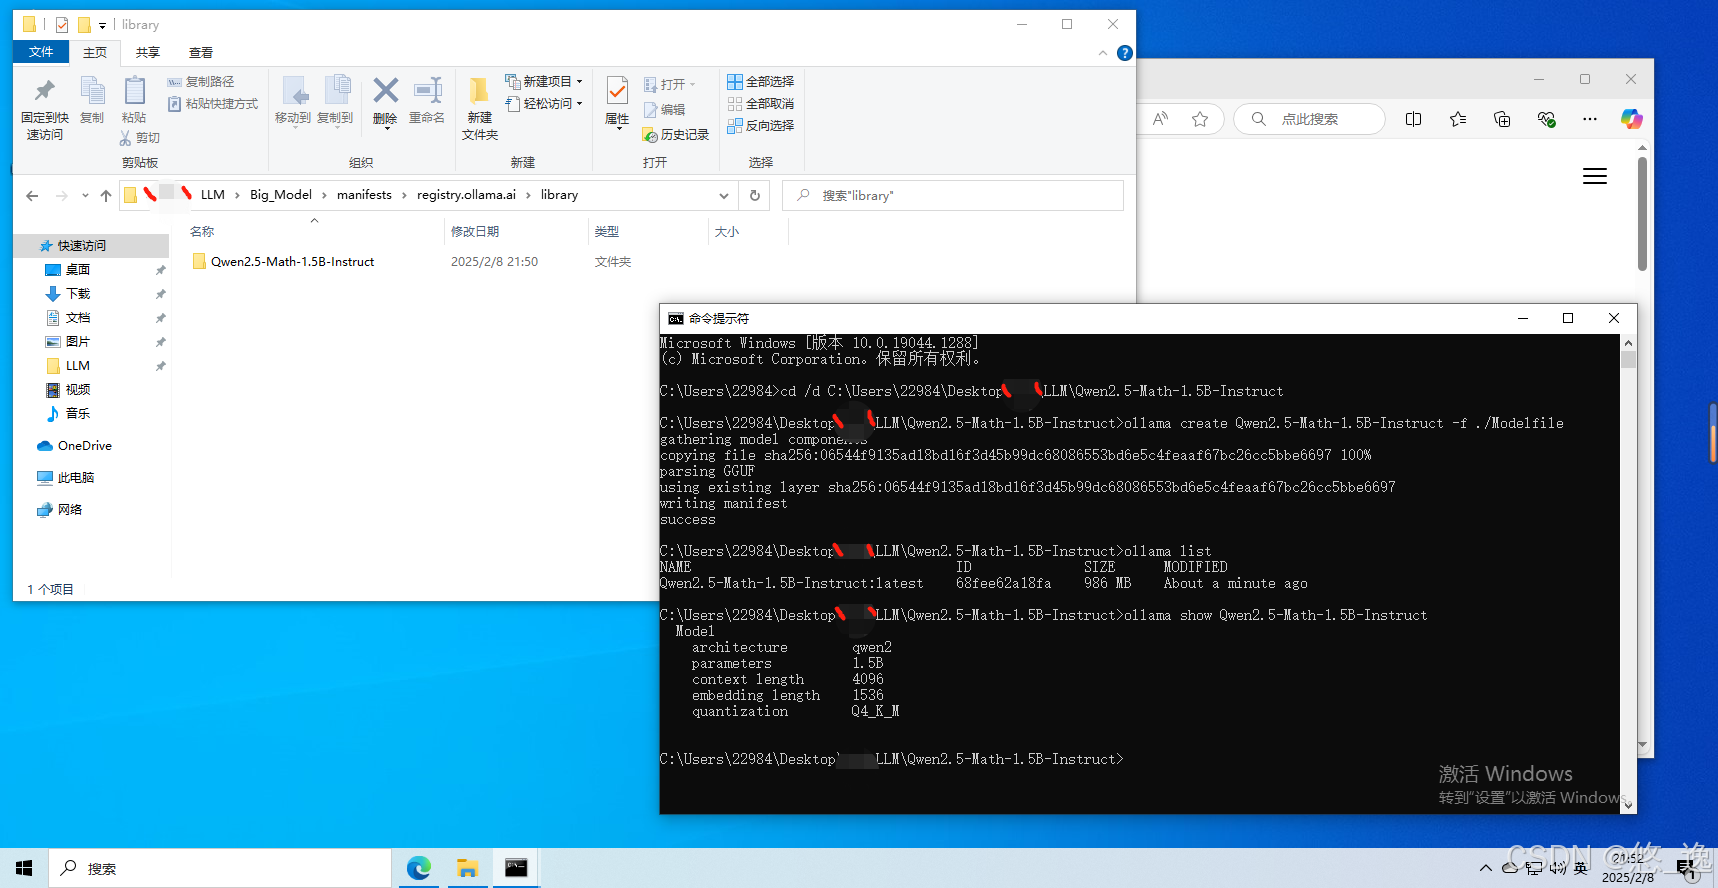Open Copy to (复制到) command
1718x888 pixels.
(x=335, y=100)
